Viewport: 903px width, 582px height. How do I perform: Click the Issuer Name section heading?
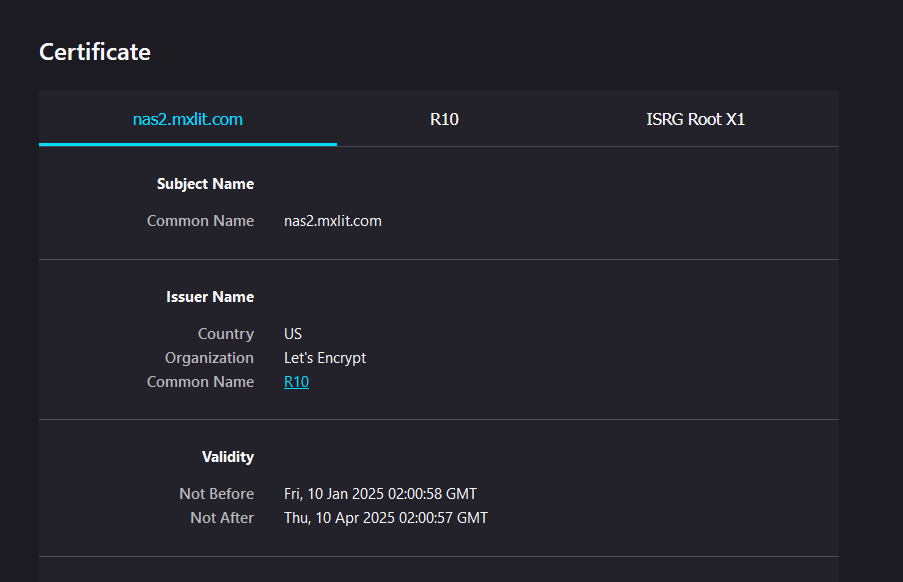(210, 297)
